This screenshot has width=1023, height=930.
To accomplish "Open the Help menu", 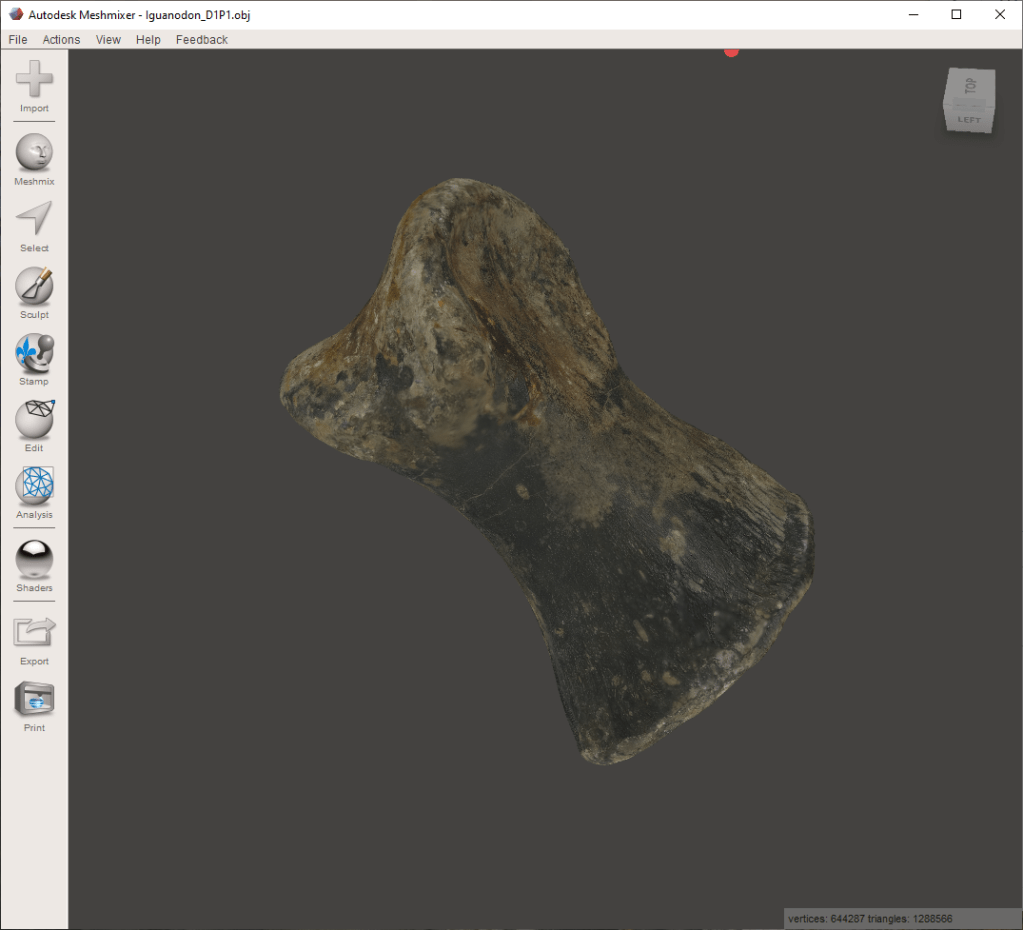I will coord(148,40).
